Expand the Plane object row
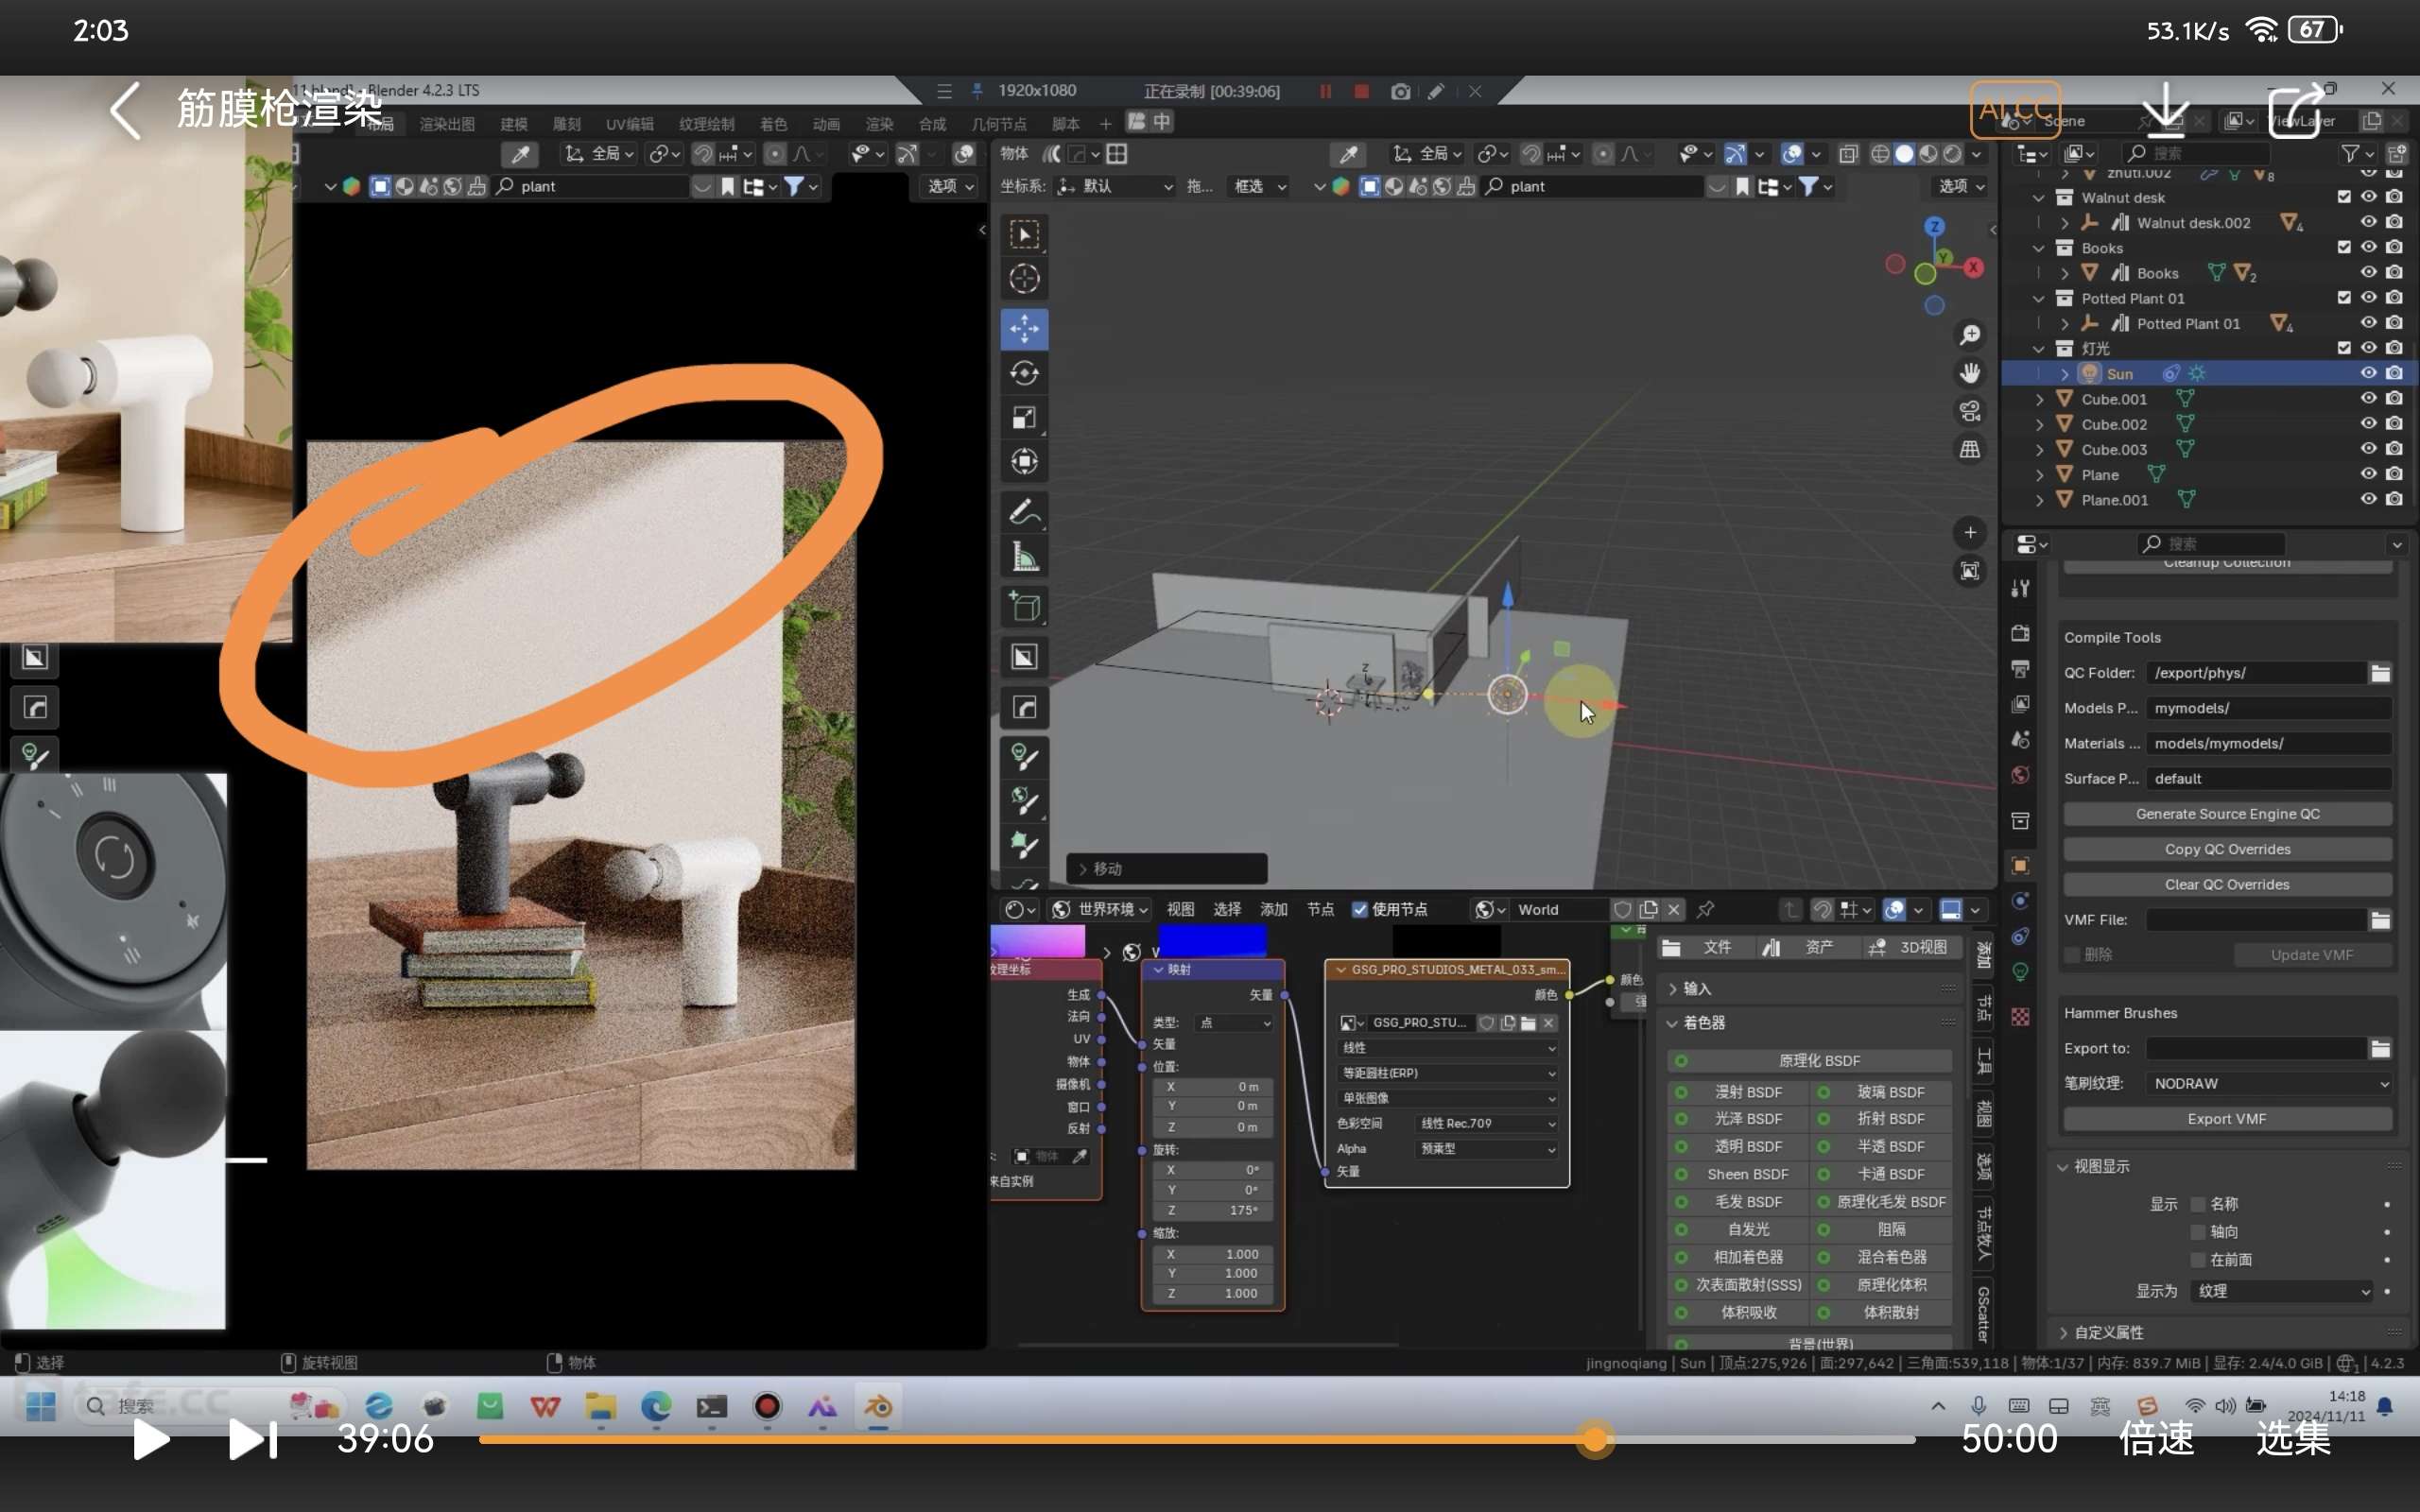This screenshot has width=2420, height=1512. [x=2040, y=475]
